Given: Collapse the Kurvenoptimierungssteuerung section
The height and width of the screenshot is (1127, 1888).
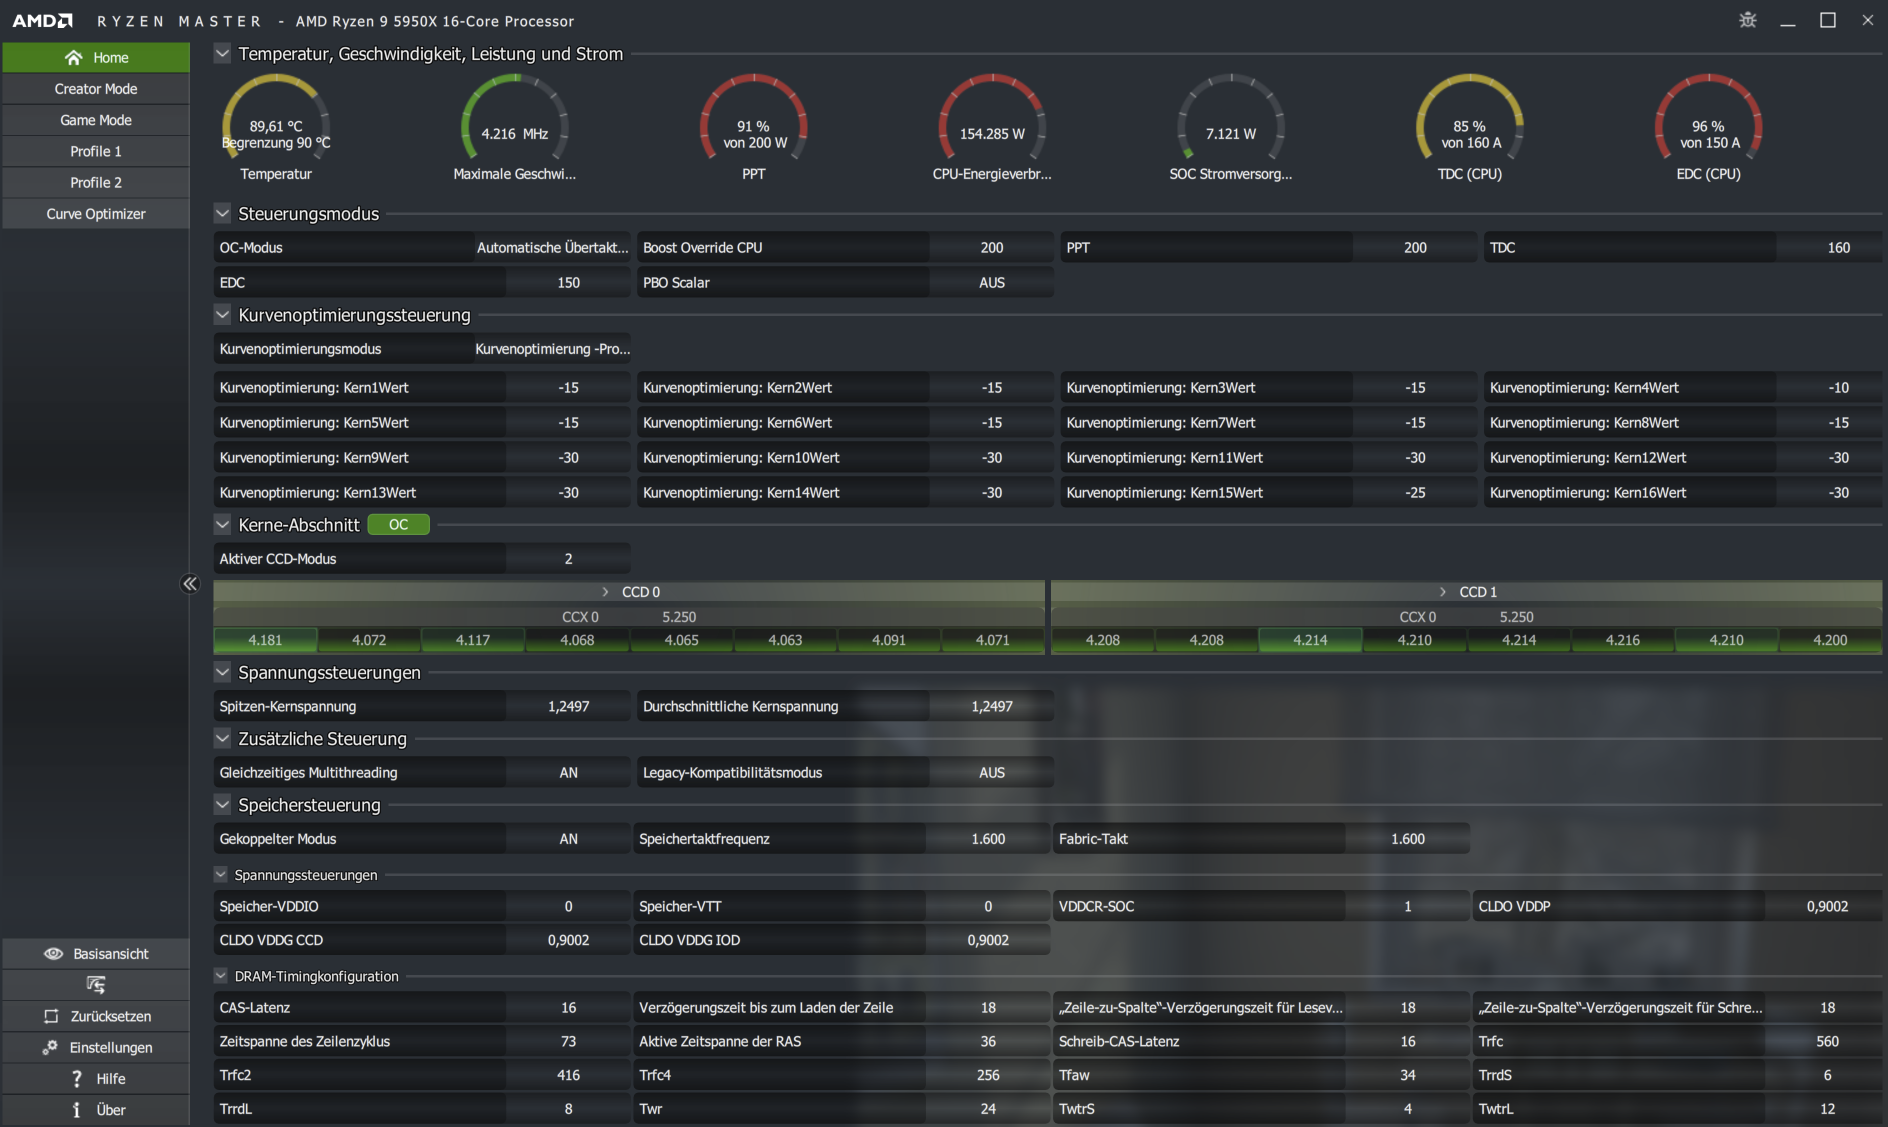Looking at the screenshot, I should point(222,314).
